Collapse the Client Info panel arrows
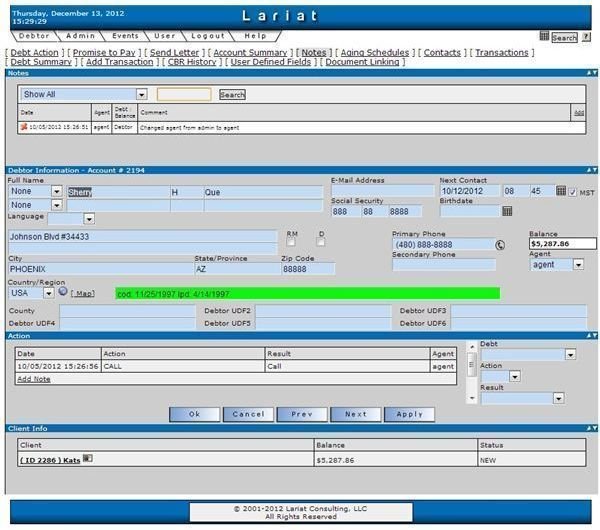 (x=592, y=429)
